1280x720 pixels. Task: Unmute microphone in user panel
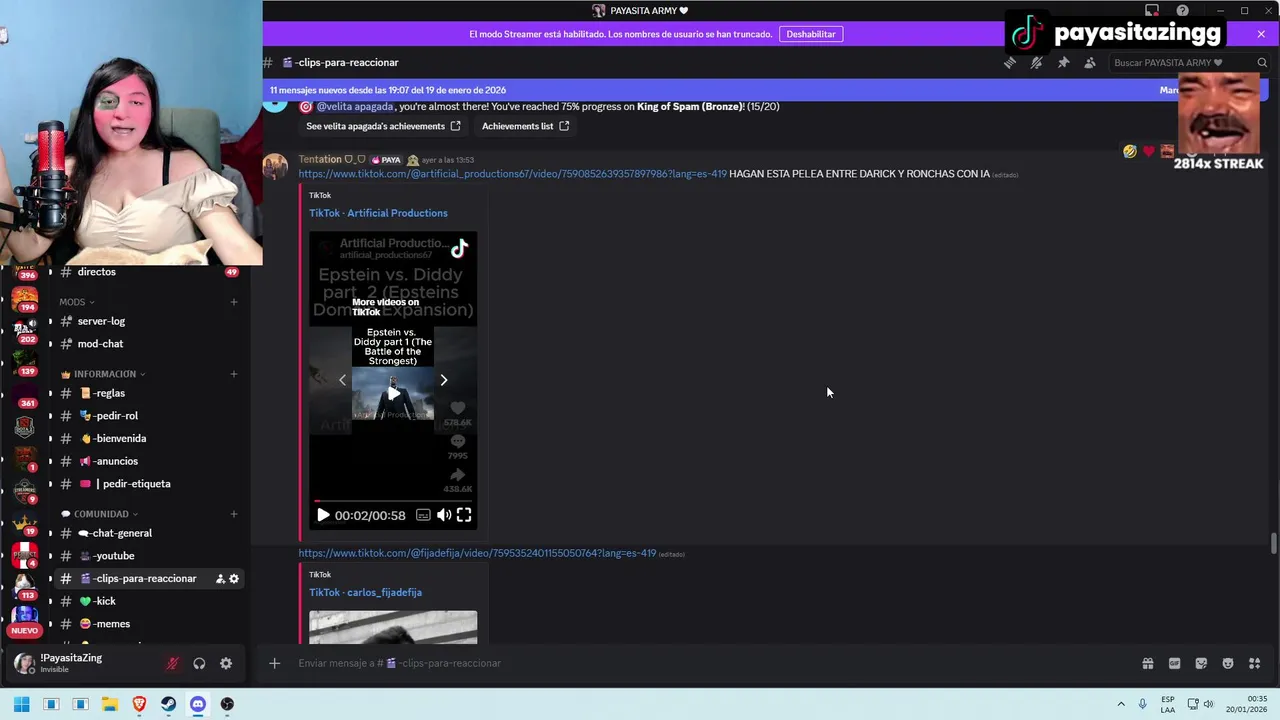coord(172,663)
